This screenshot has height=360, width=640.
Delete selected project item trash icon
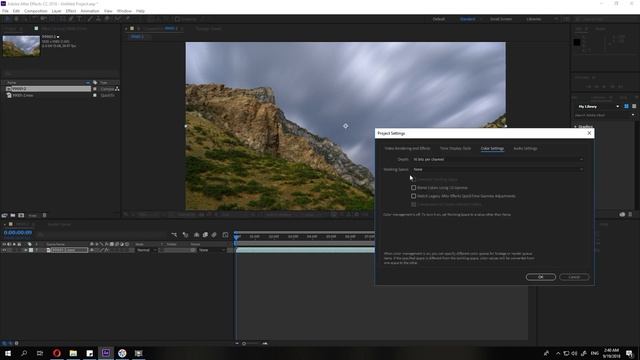44,215
